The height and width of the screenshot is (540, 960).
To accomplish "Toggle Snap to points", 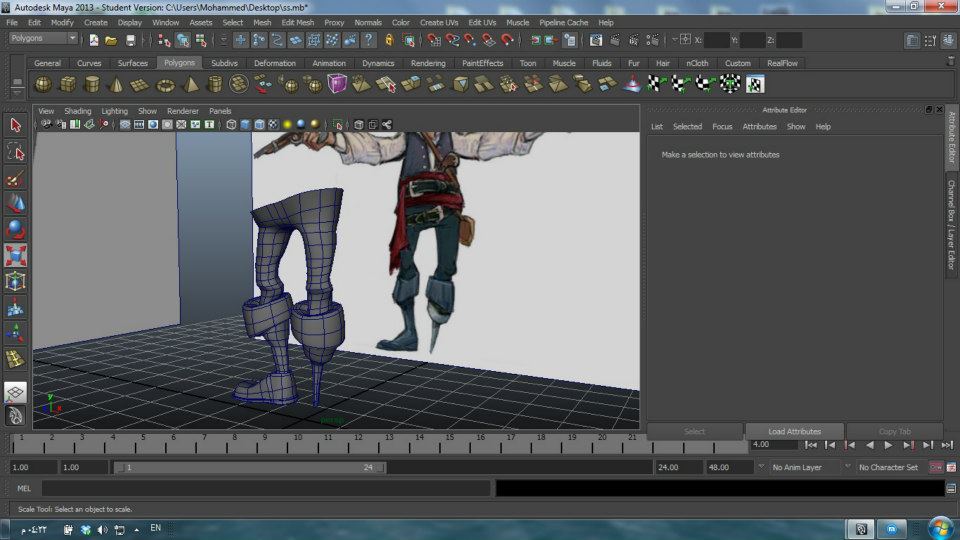I will pyautogui.click(x=470, y=40).
